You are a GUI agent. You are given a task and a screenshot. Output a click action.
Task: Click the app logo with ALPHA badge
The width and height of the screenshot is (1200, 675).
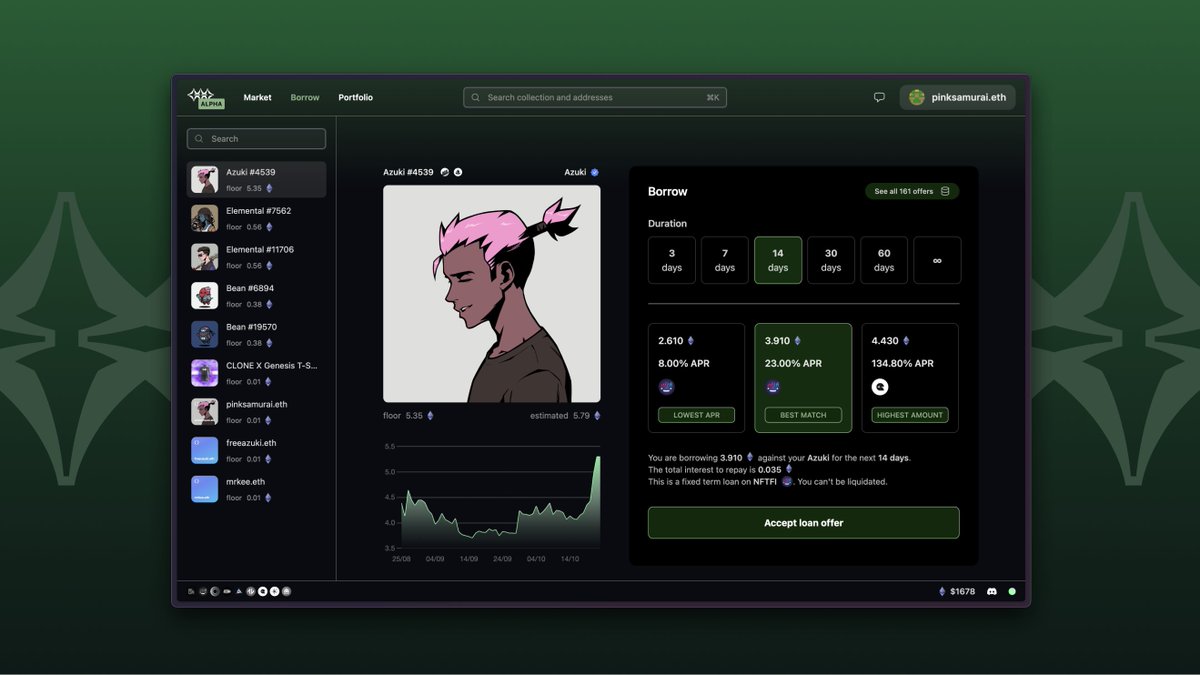(206, 97)
